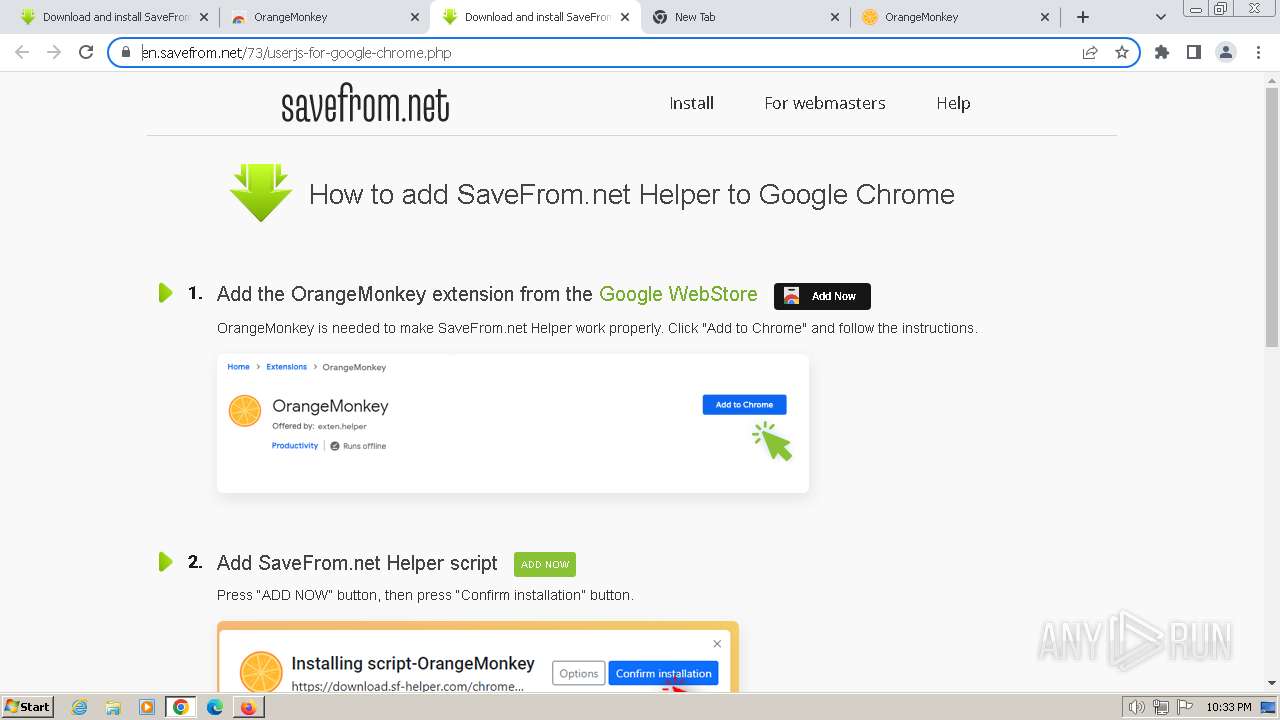Image resolution: width=1280 pixels, height=720 pixels.
Task: Open For webmasters page
Action: coord(825,103)
